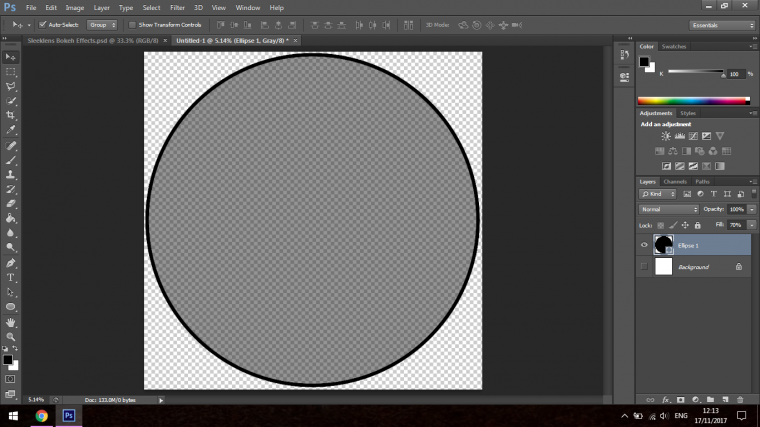Screen dimensions: 760x427
Task: Open the Color panel options menu
Action: (753, 47)
